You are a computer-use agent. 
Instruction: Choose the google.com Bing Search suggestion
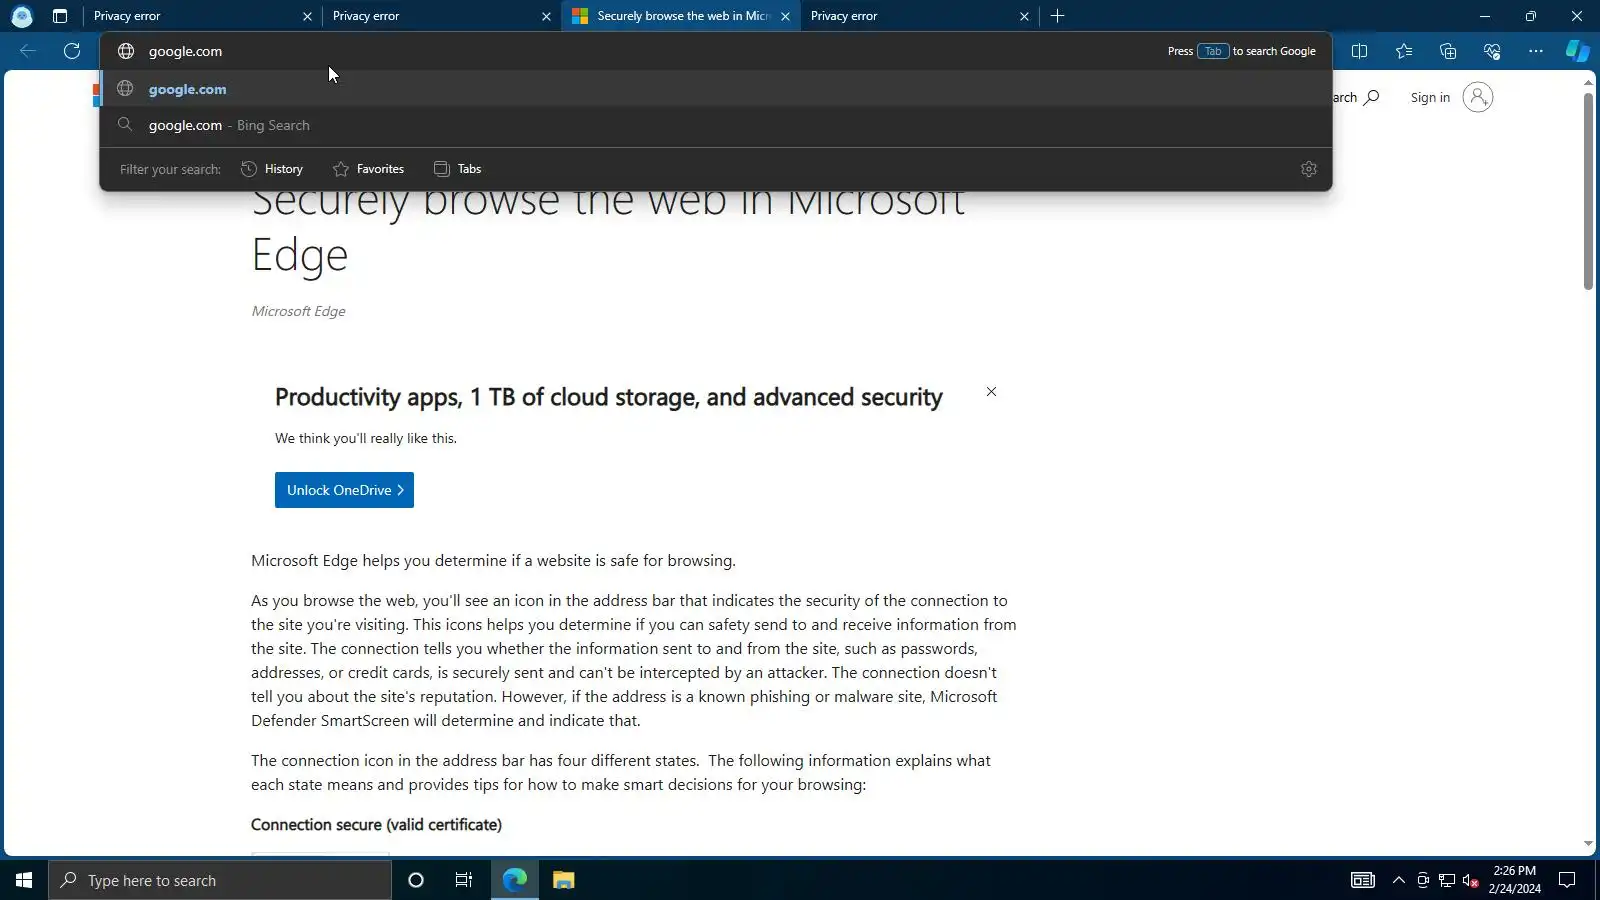coord(716,125)
